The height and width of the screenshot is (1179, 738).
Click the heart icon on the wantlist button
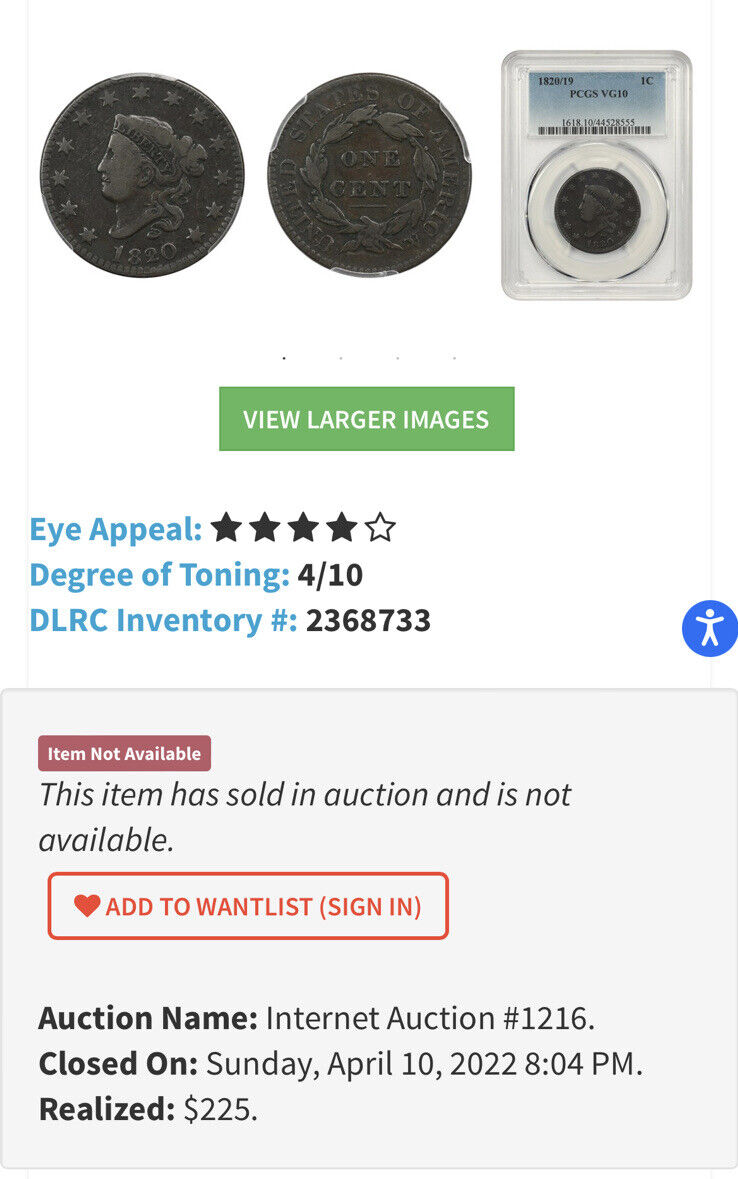click(87, 906)
